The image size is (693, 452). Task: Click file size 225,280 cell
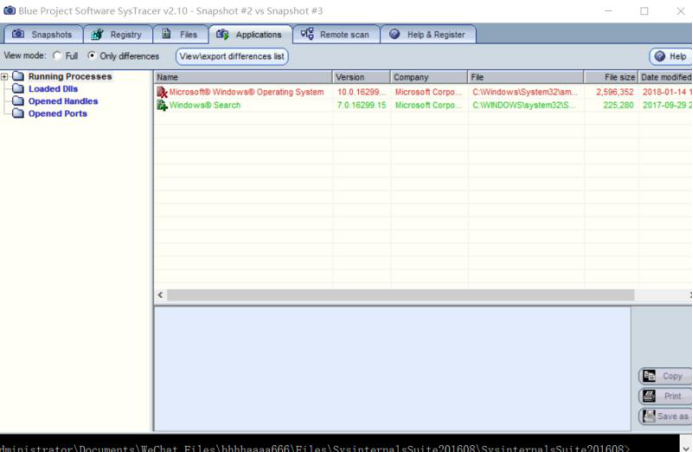click(618, 105)
